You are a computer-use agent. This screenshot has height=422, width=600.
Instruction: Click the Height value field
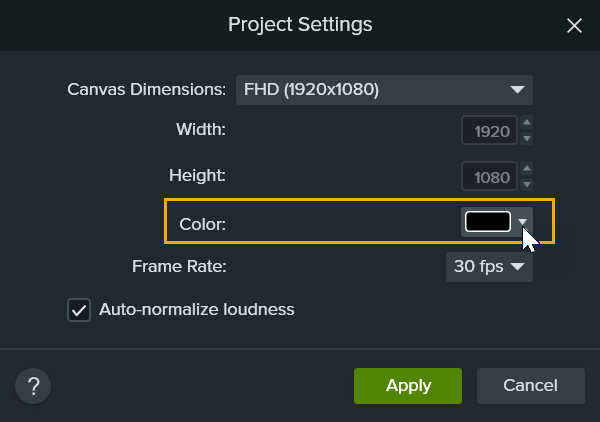click(489, 177)
